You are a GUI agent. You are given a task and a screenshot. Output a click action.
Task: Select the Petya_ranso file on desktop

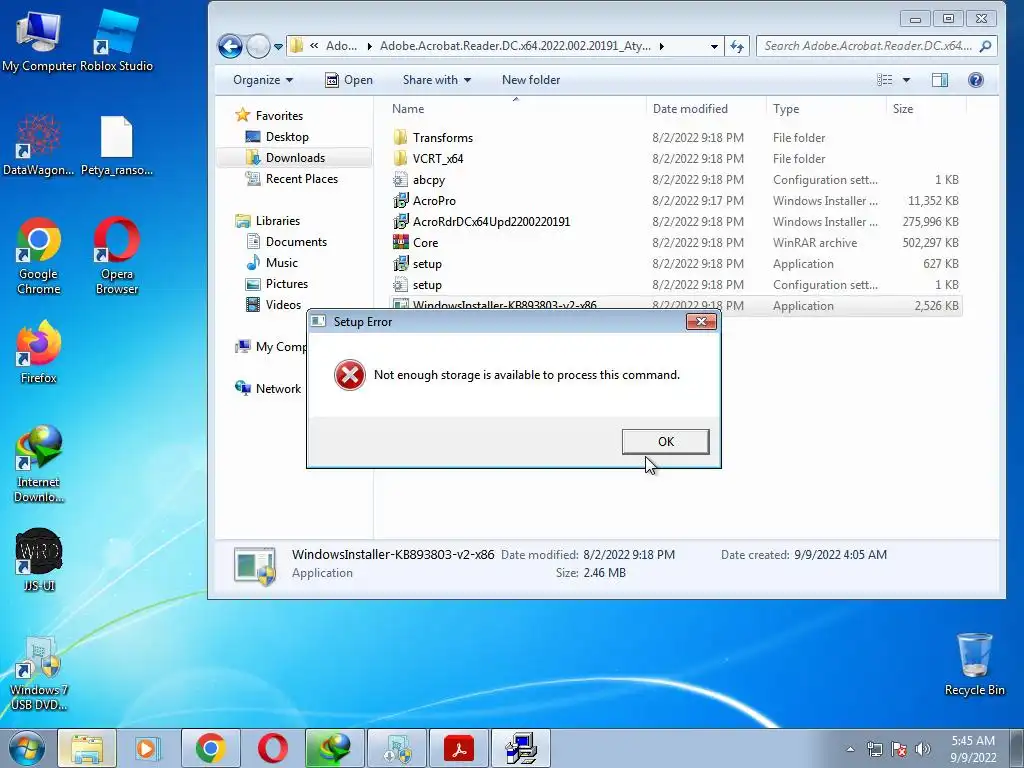click(116, 145)
